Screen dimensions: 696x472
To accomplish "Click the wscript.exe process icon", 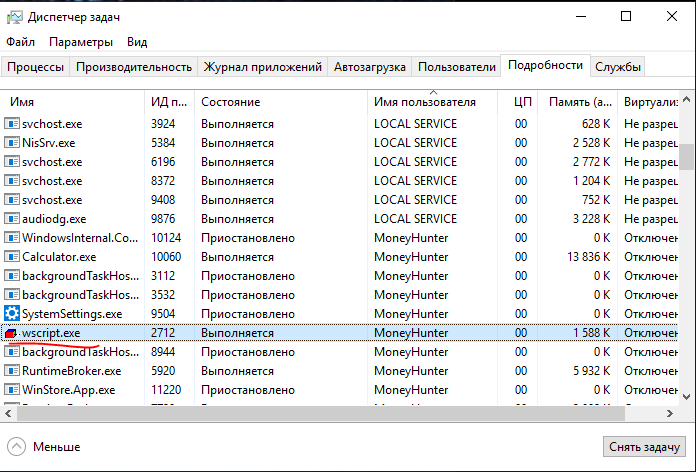I will tap(11, 333).
